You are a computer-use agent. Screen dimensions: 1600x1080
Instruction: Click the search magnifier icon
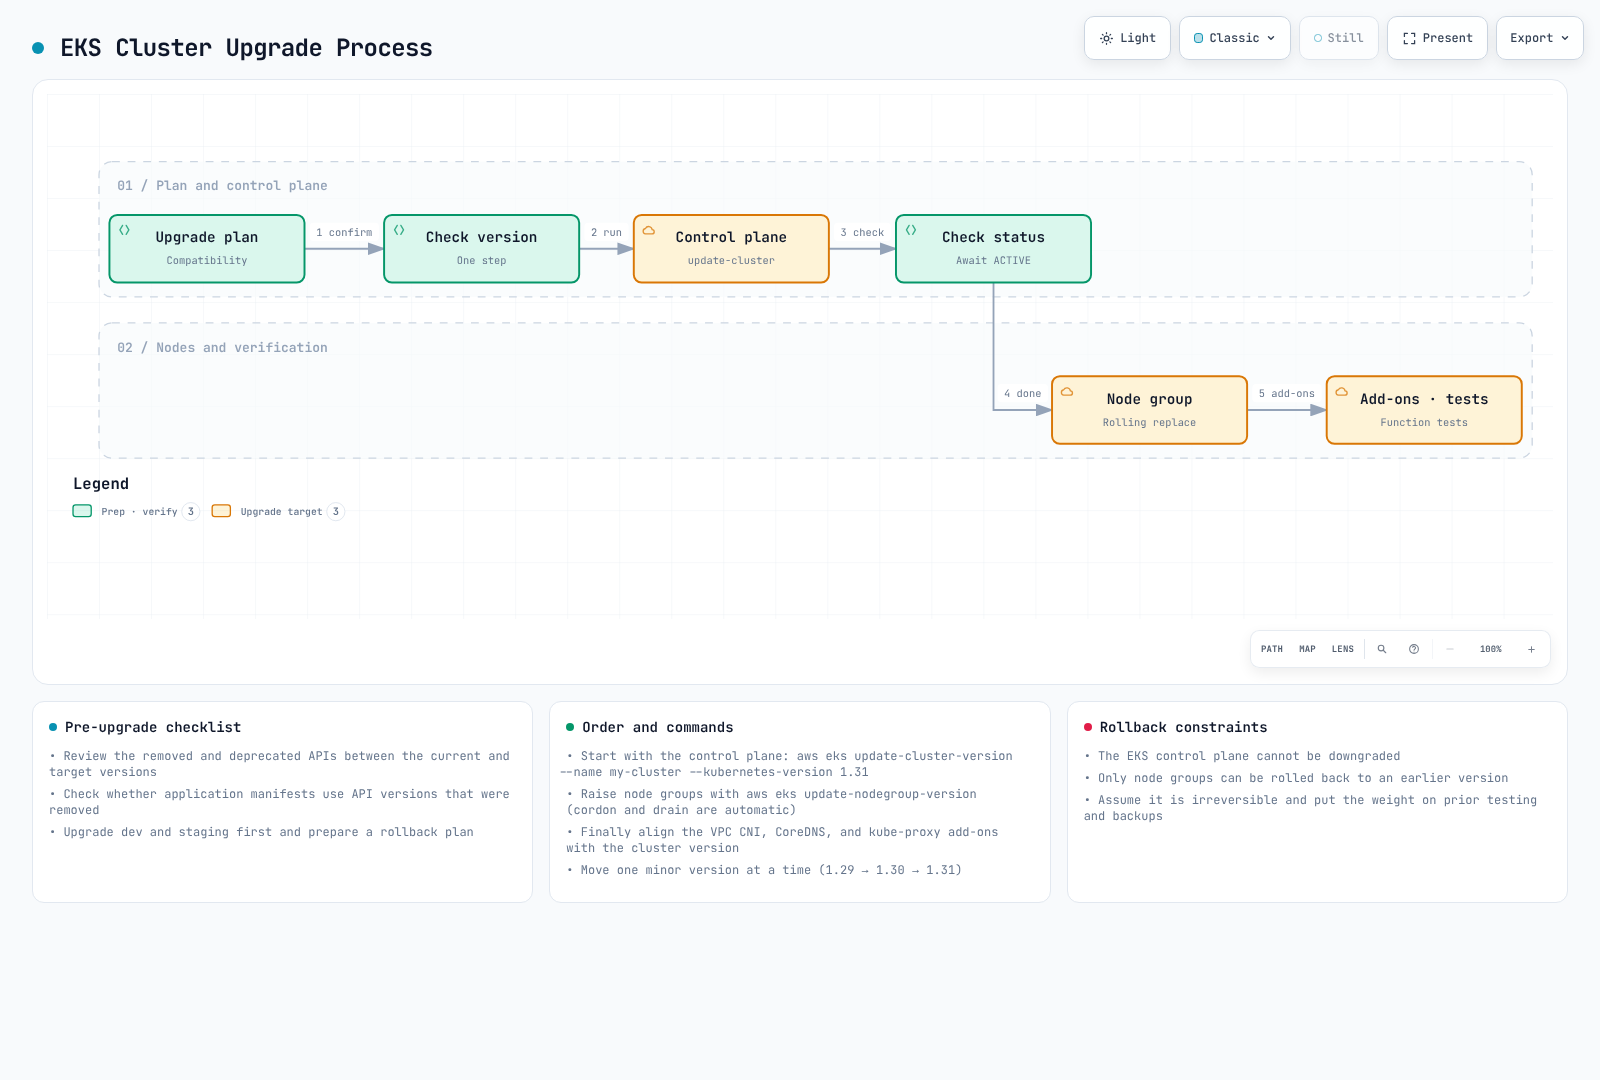pyautogui.click(x=1382, y=649)
